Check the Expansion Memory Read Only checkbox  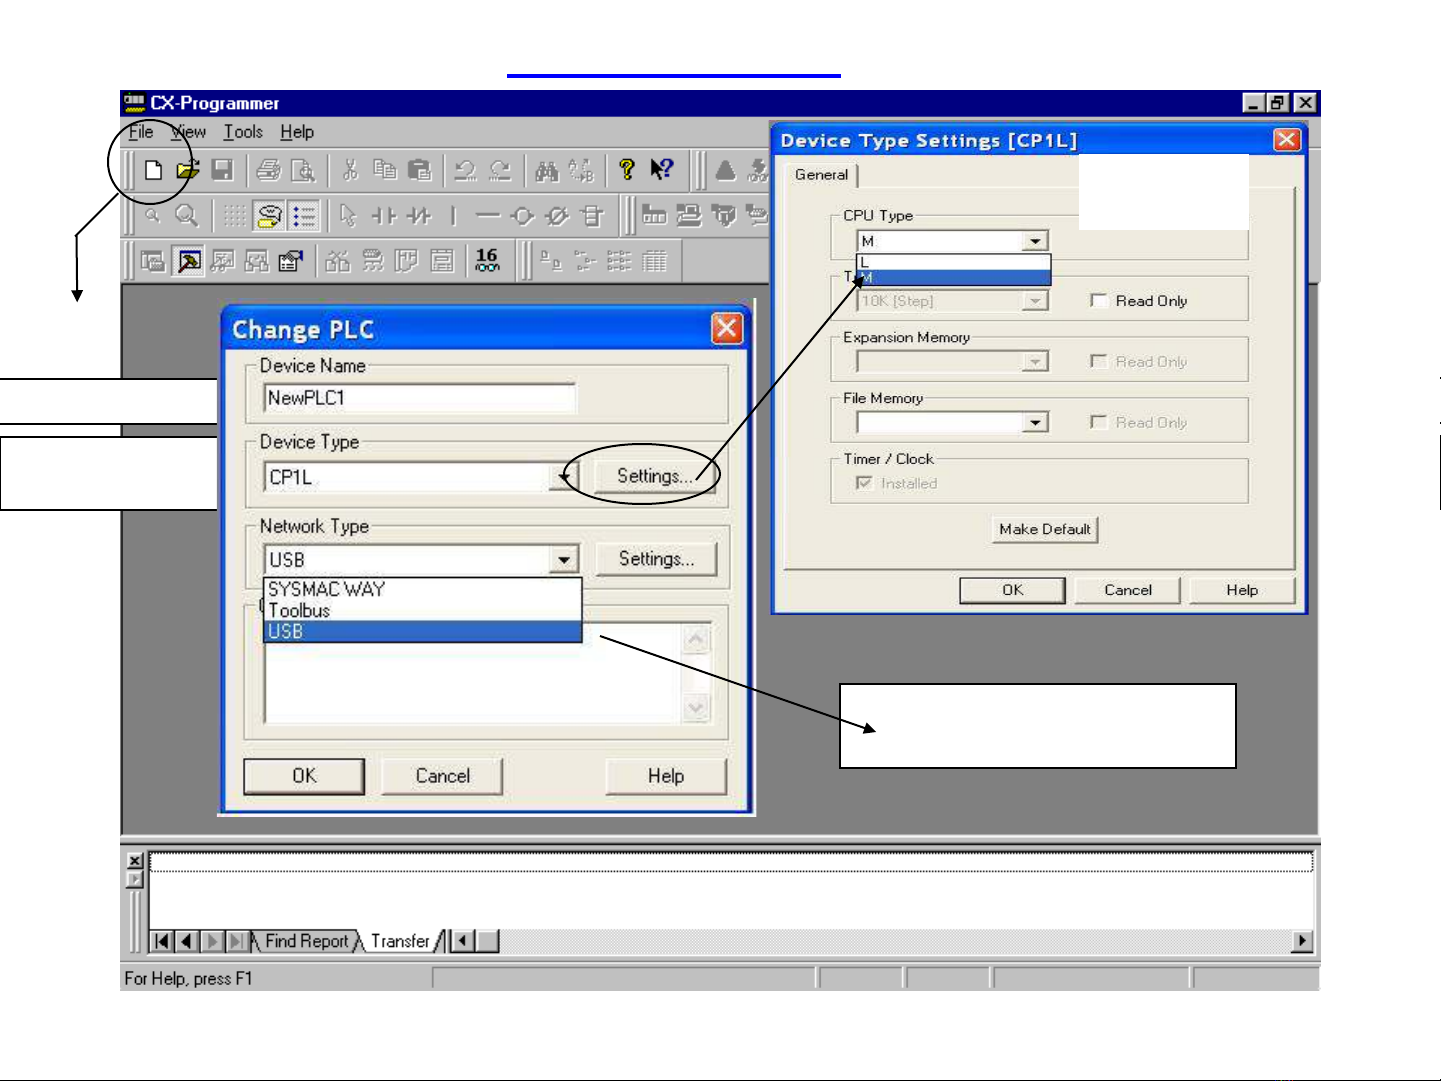pos(1099,361)
